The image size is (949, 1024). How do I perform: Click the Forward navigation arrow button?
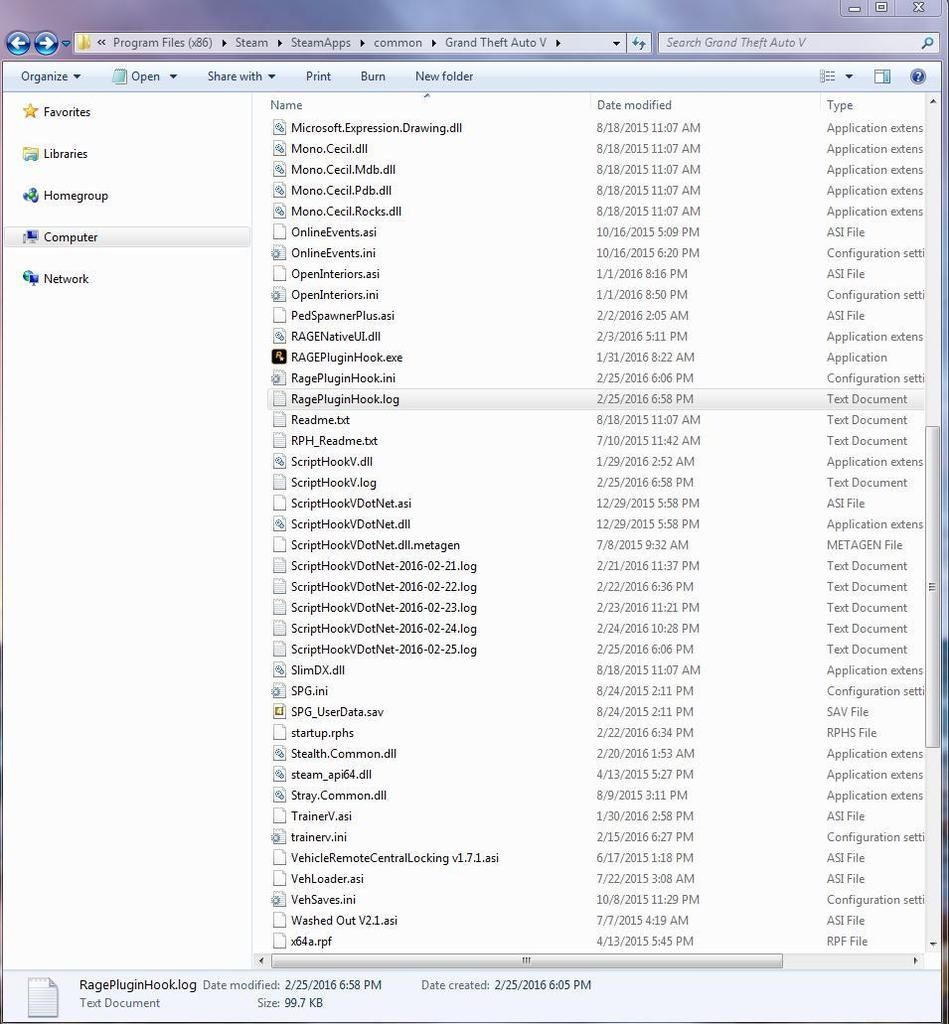point(46,43)
